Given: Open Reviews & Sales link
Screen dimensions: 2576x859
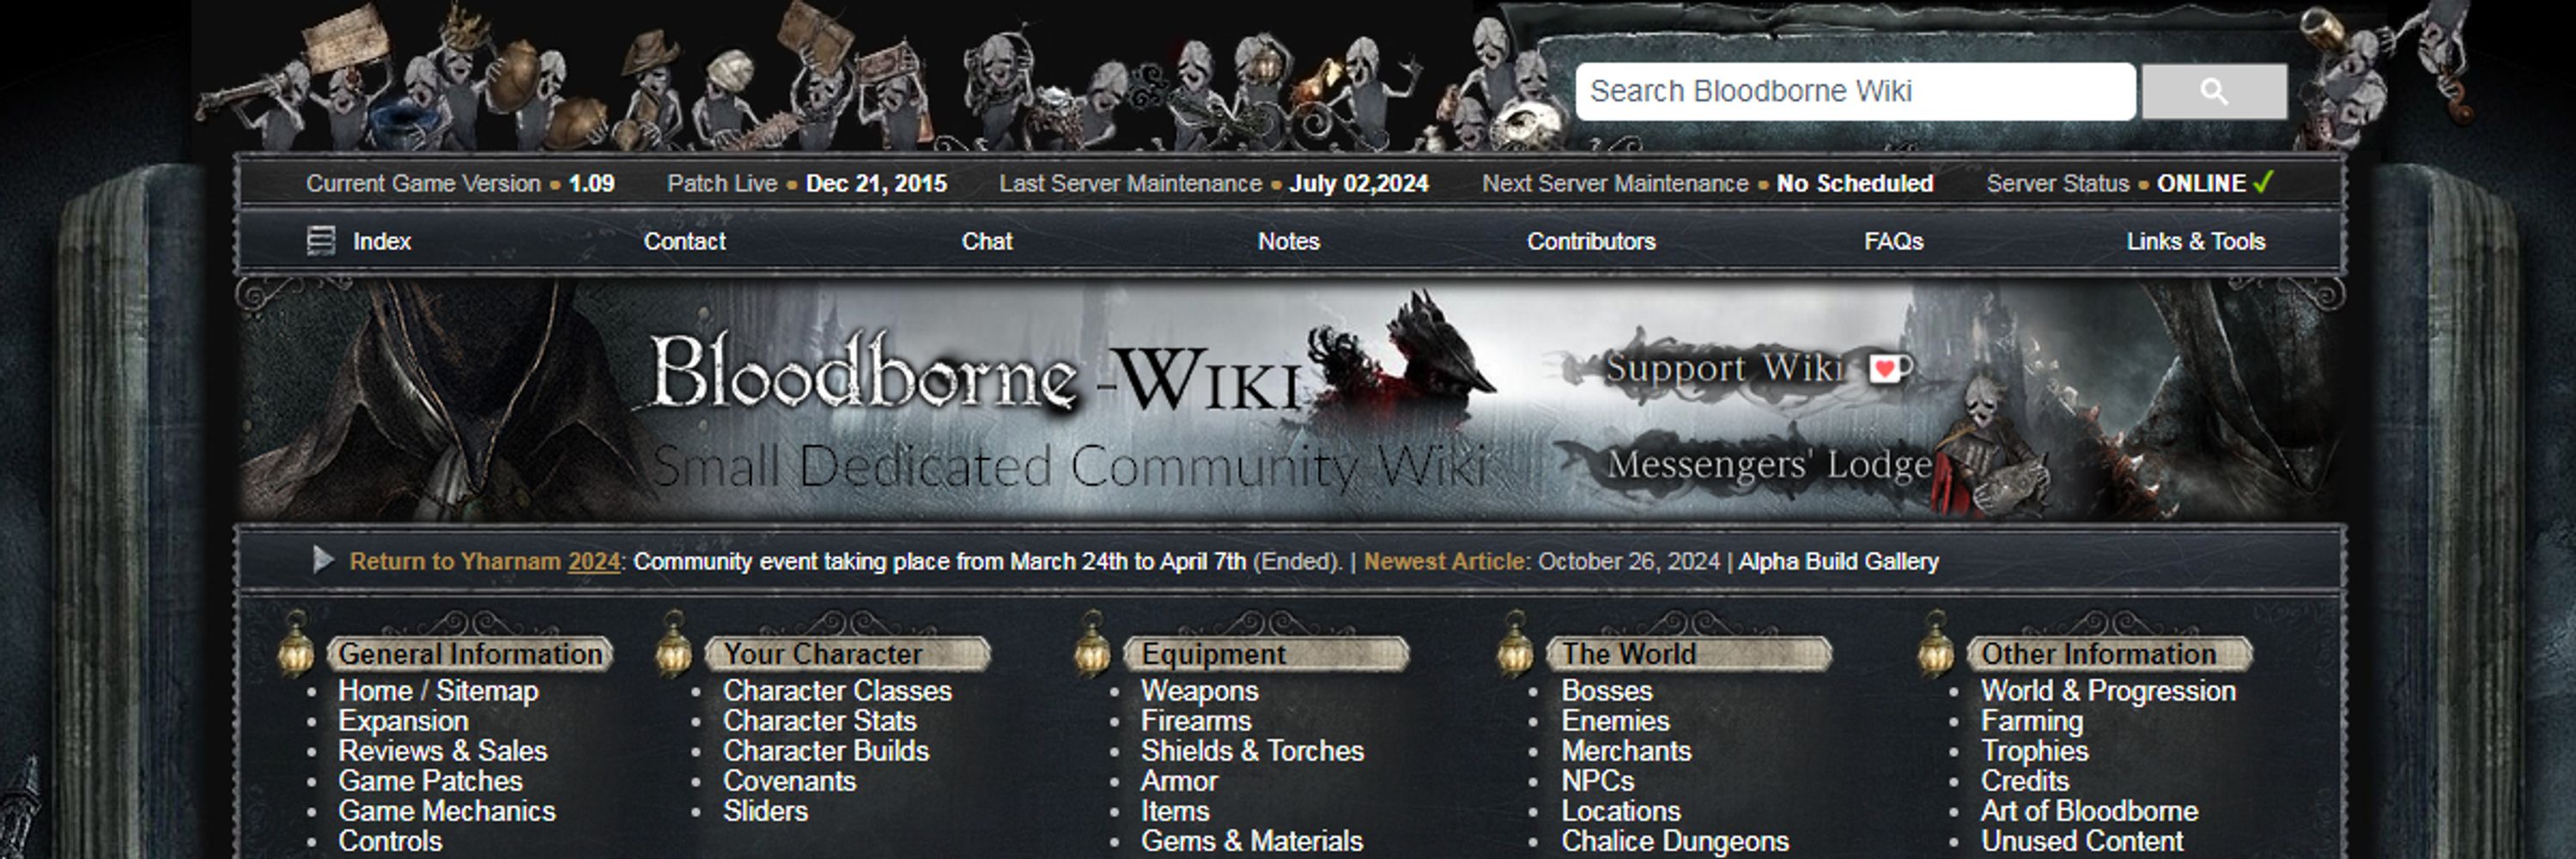Looking at the screenshot, I should click(442, 751).
